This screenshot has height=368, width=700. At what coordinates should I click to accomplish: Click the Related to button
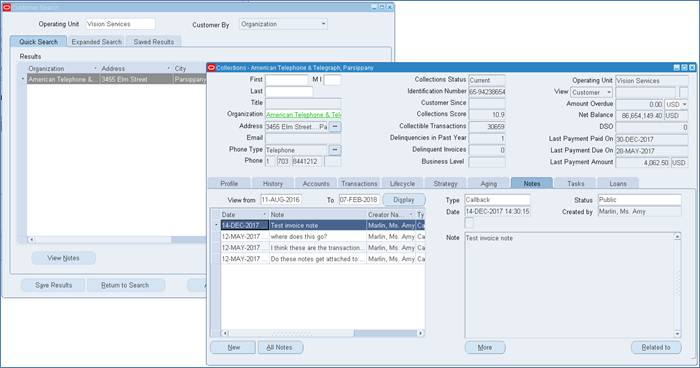656,347
